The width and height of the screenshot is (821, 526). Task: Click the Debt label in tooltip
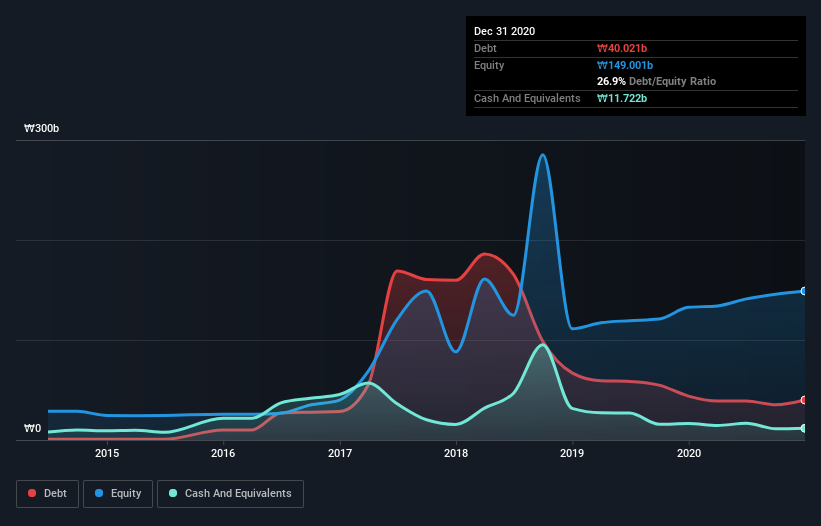(x=485, y=48)
